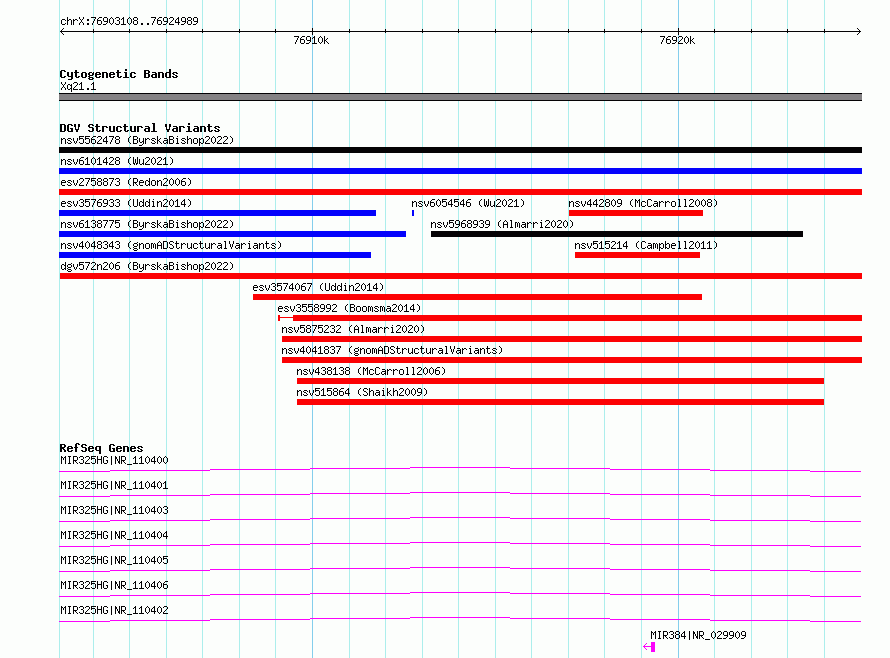
Task: Click the ruler's left end arrow
Action: pos(62,31)
